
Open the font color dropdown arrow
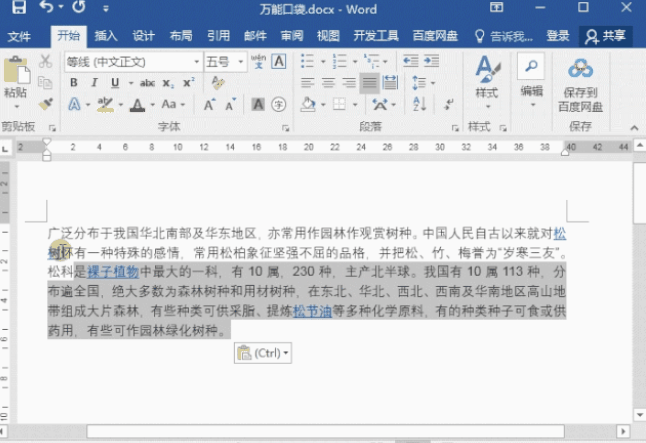152,105
